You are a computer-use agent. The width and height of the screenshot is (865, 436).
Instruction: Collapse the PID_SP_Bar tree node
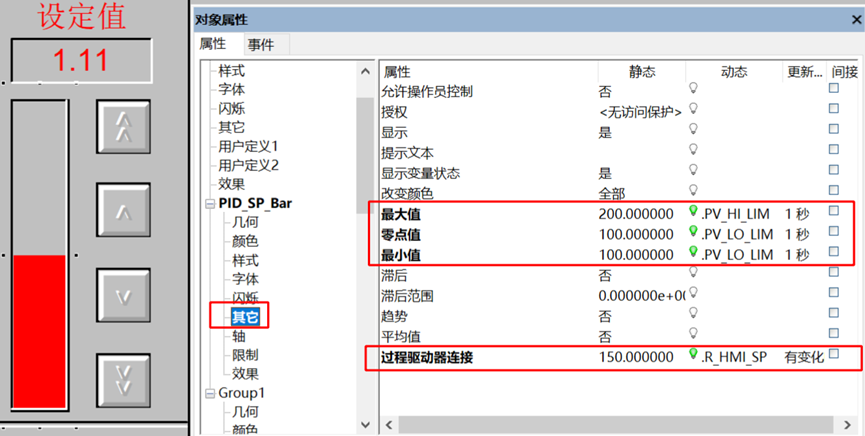click(210, 204)
